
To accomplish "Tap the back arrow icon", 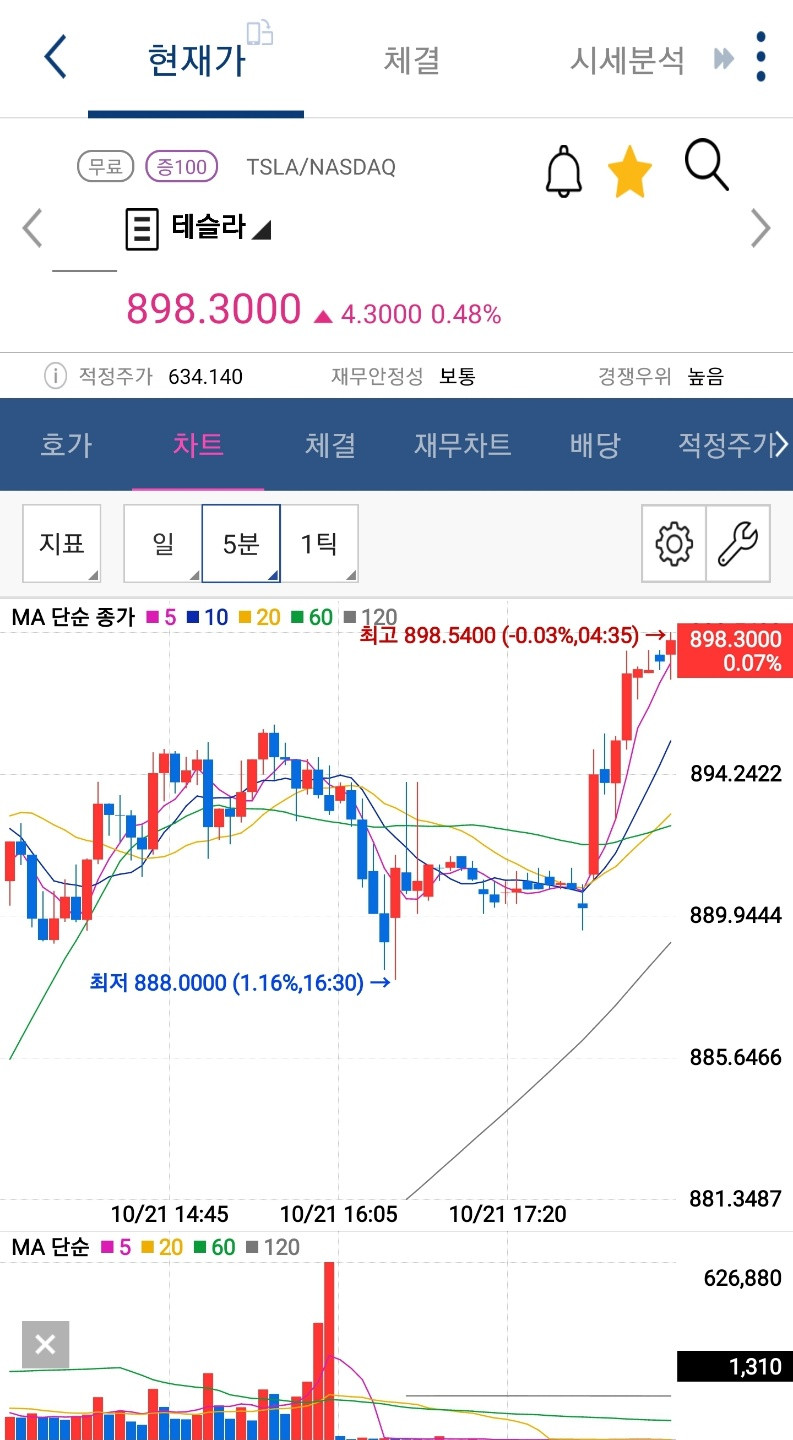I will [56, 57].
